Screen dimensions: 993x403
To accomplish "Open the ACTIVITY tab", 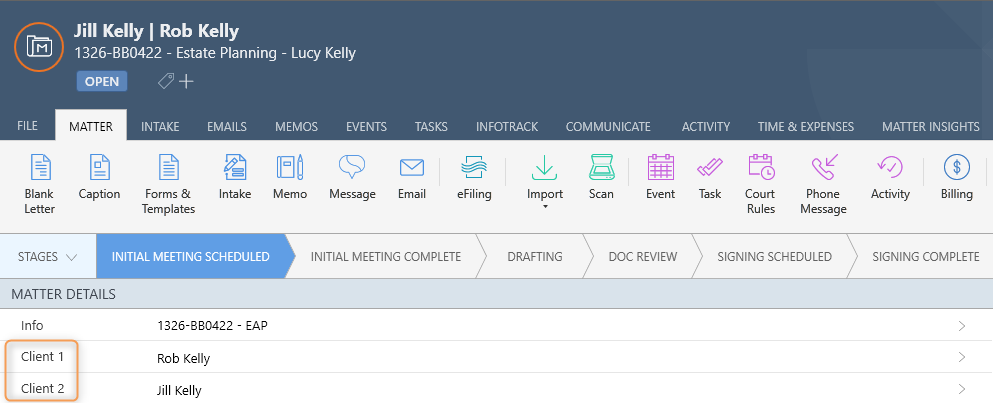I will coord(705,127).
